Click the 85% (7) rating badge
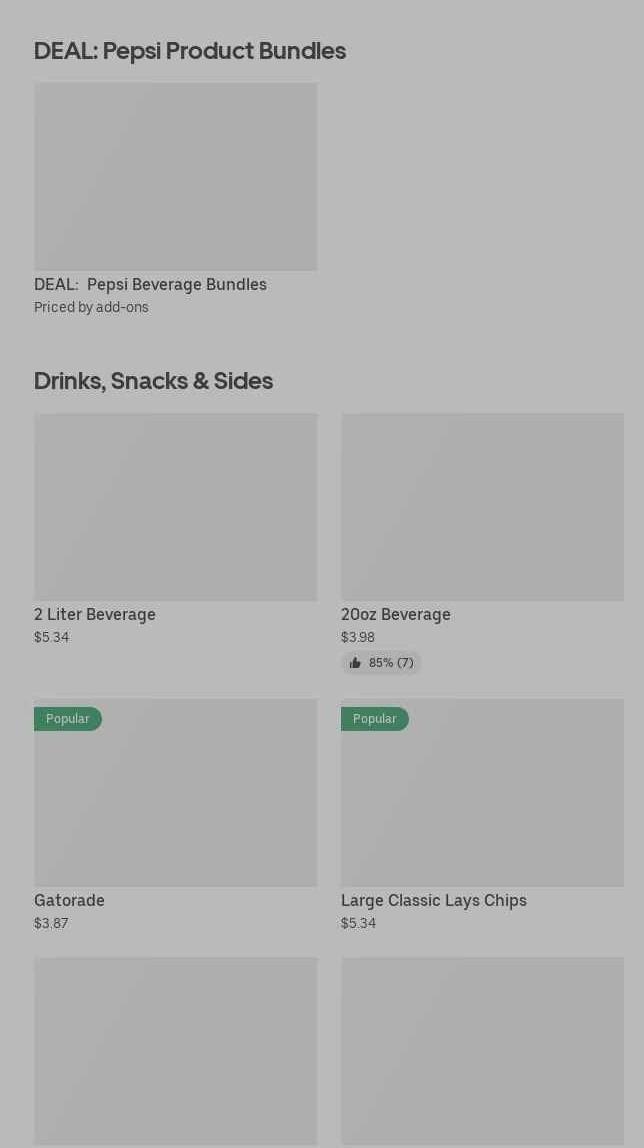 (x=382, y=663)
